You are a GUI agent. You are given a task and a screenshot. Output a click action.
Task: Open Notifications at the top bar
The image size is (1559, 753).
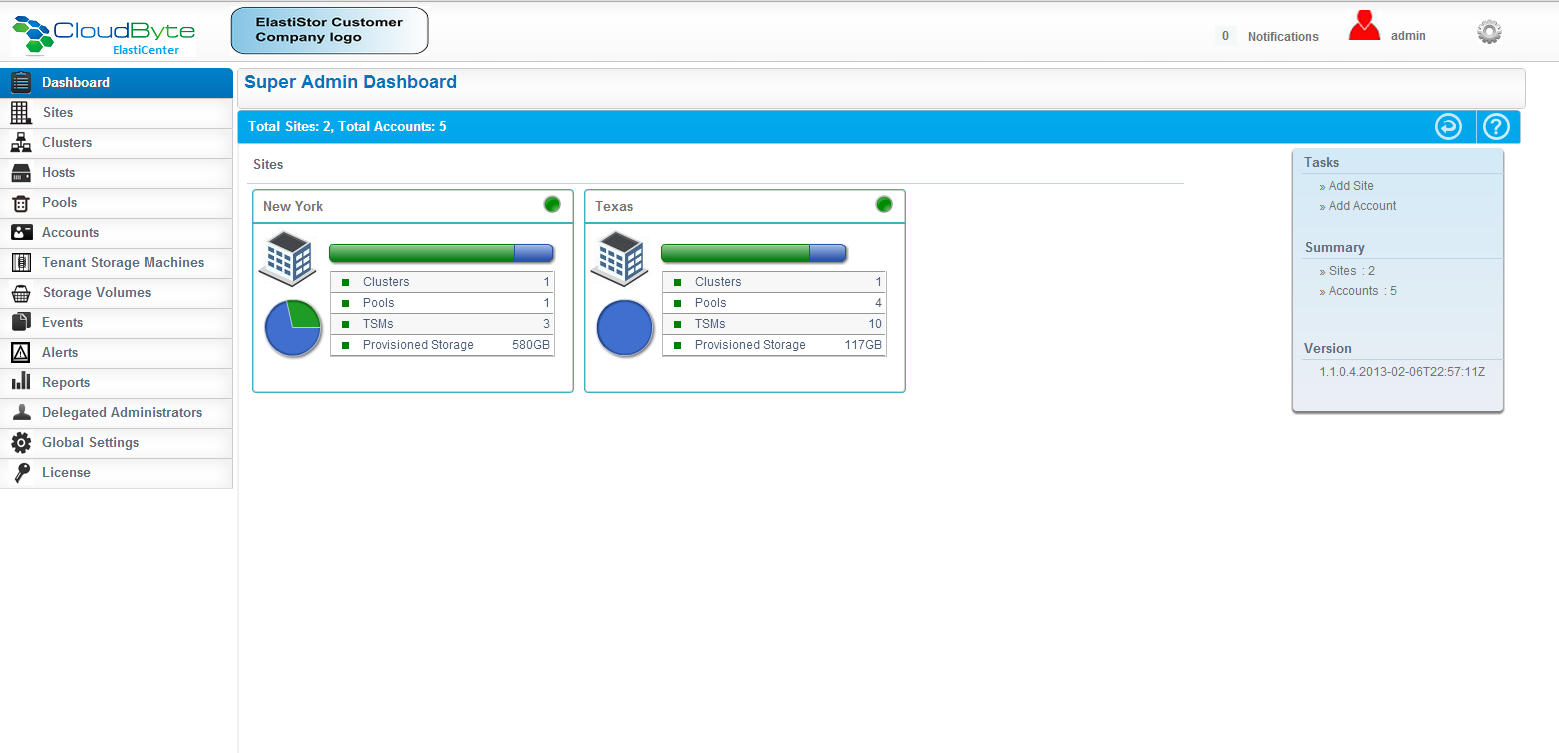point(1282,37)
